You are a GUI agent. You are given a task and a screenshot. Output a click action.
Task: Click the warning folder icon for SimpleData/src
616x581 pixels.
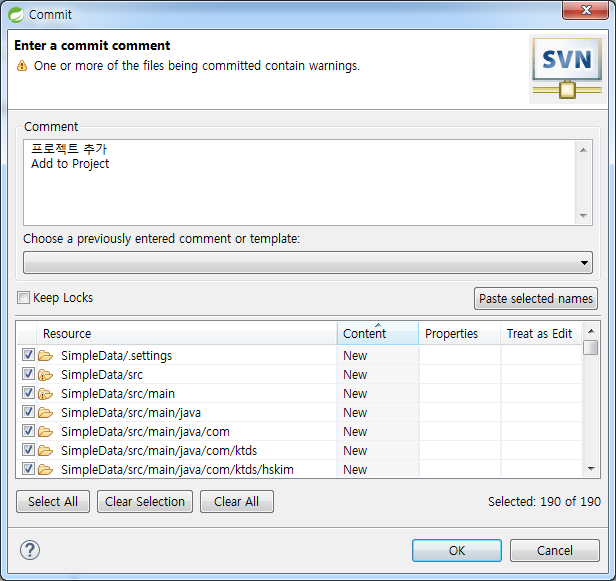pos(46,375)
